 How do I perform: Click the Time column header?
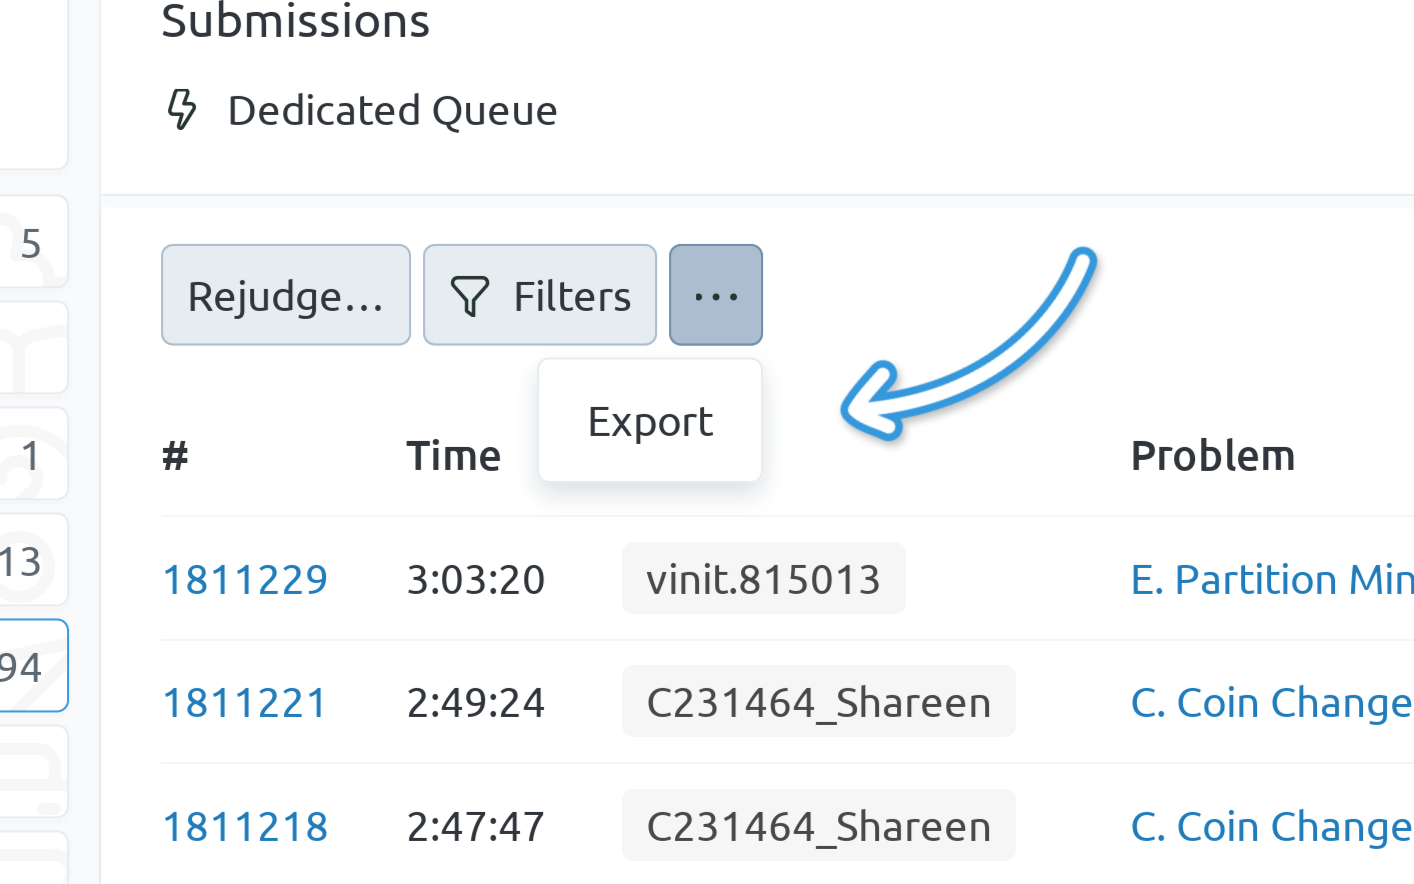(x=453, y=456)
